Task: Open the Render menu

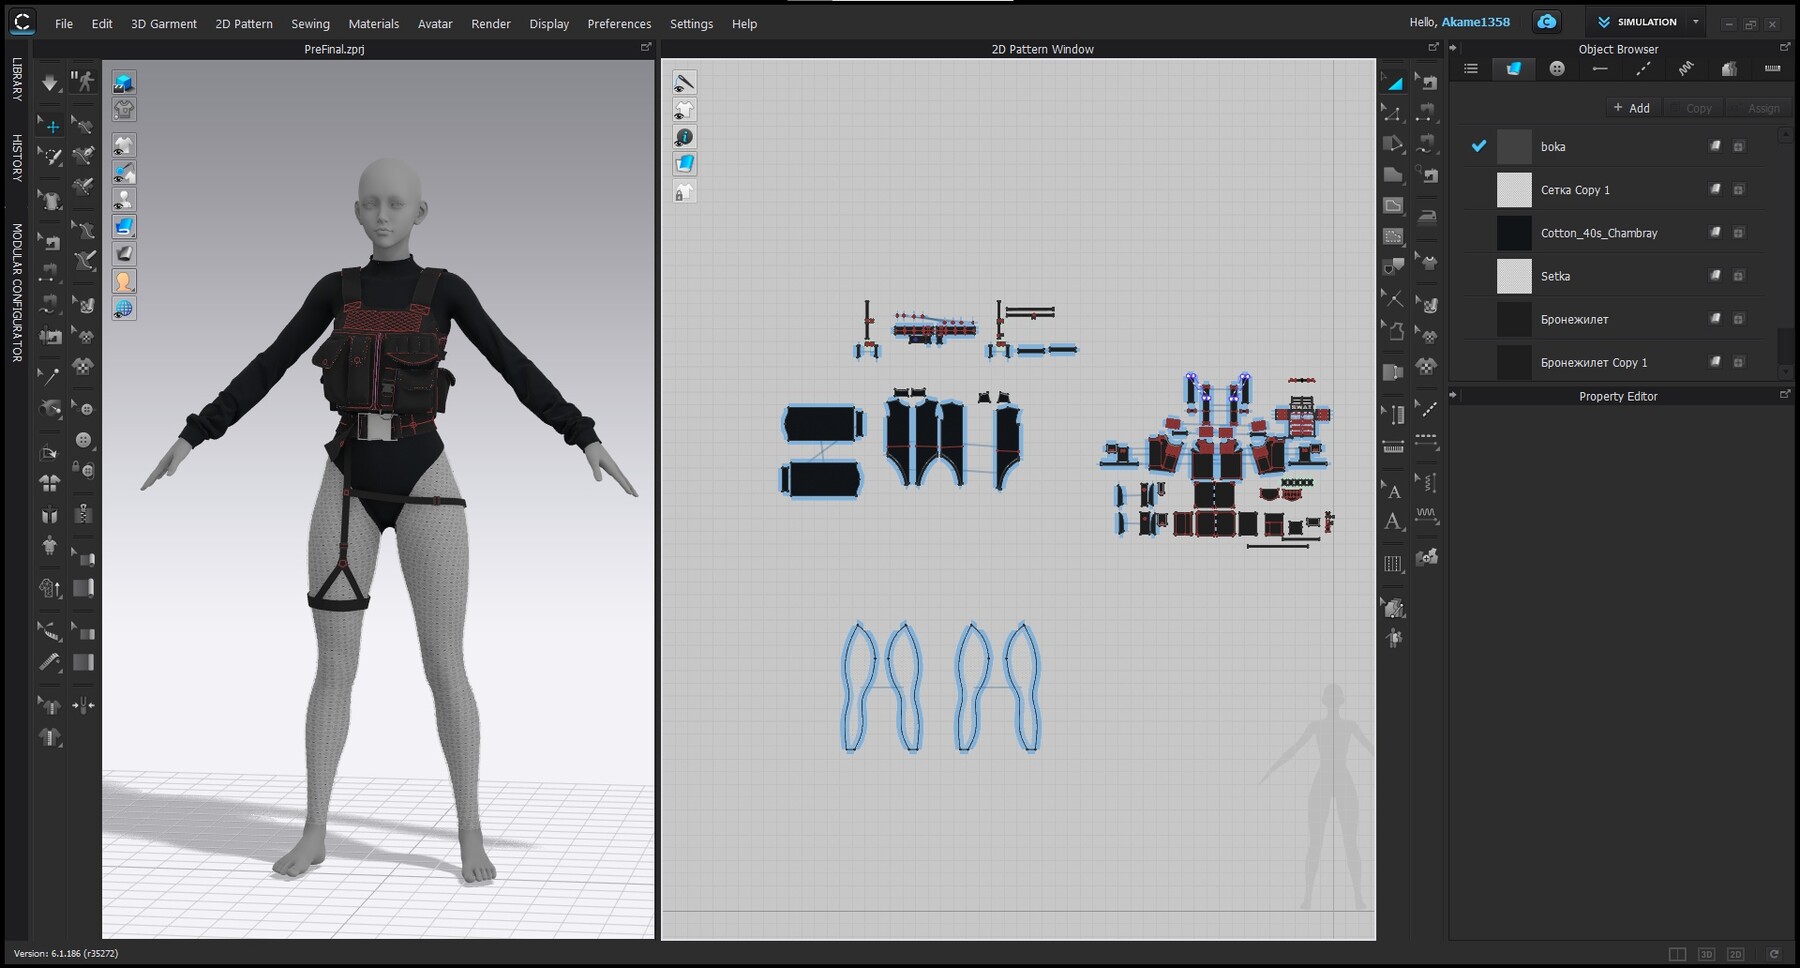Action: pos(491,23)
